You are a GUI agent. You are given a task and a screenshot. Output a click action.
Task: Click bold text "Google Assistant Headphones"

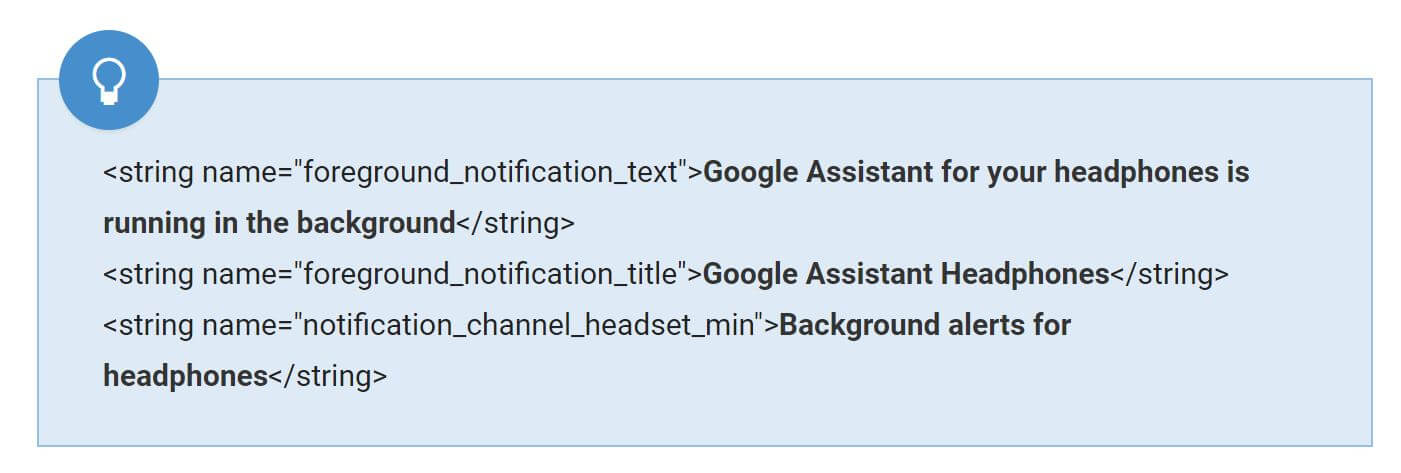pos(906,274)
